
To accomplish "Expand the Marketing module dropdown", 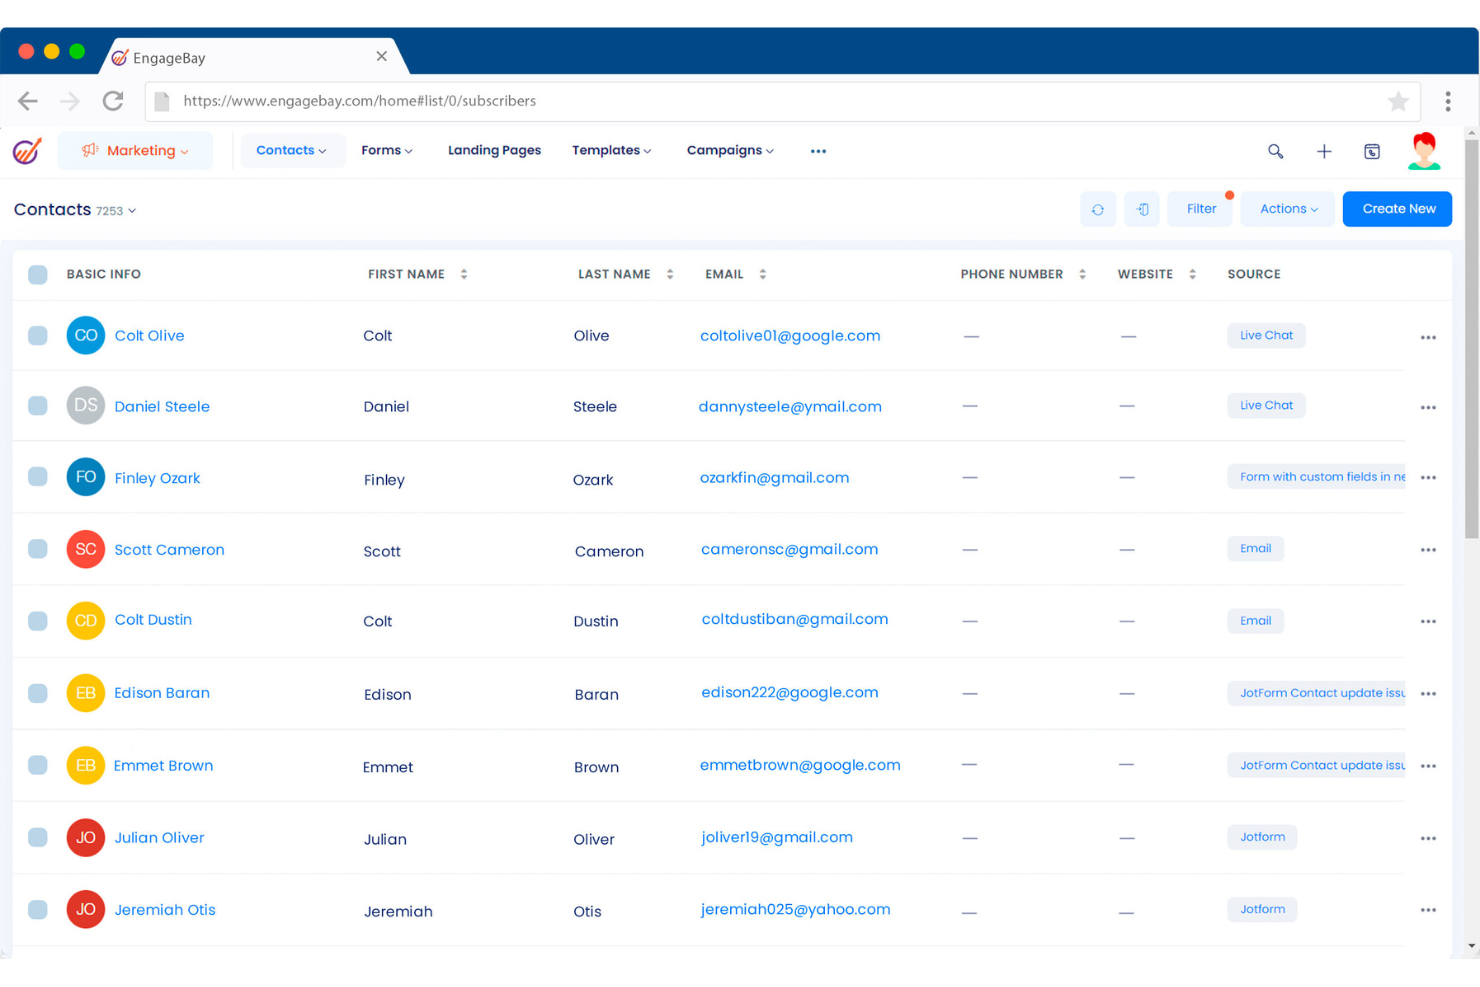I will tap(135, 150).
